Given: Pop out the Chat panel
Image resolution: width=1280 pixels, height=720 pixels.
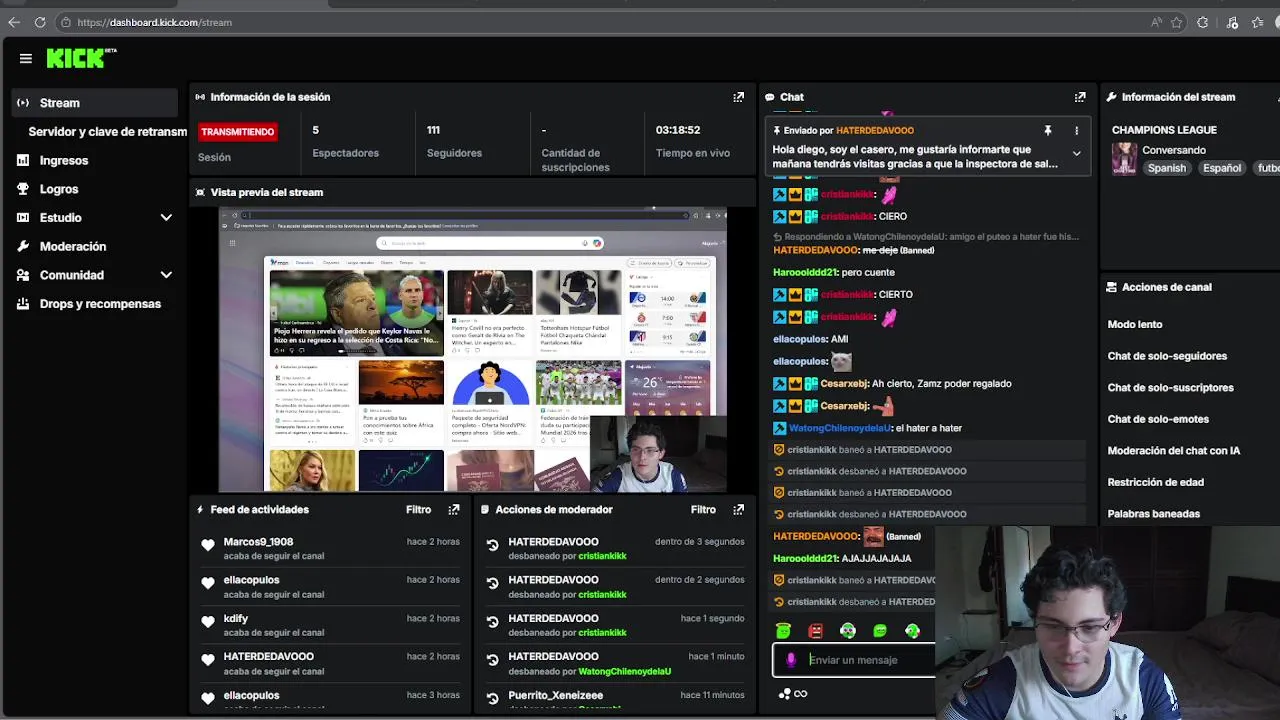Looking at the screenshot, I should [1080, 97].
